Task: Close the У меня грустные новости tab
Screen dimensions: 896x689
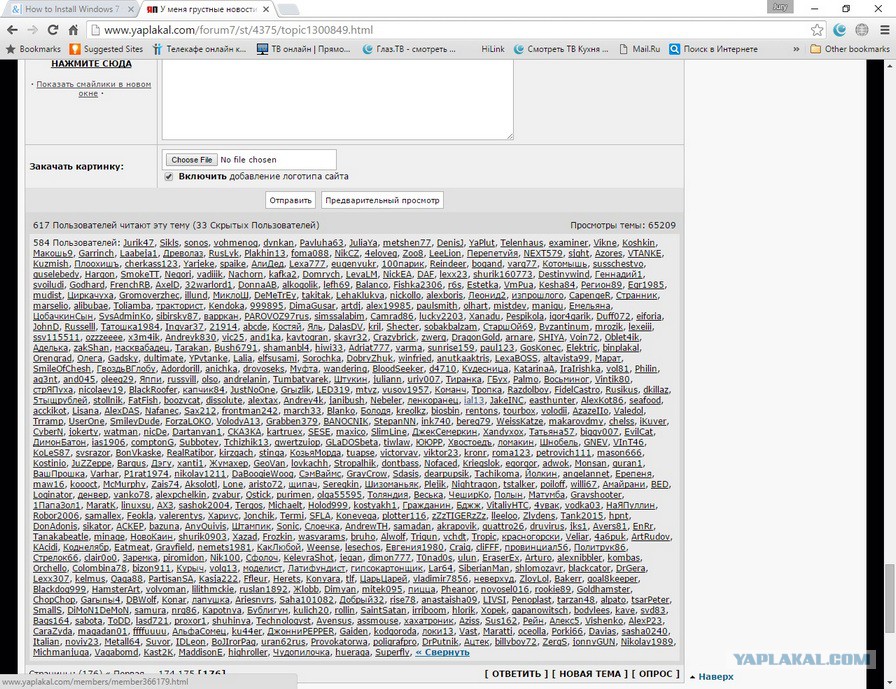Action: [266, 9]
